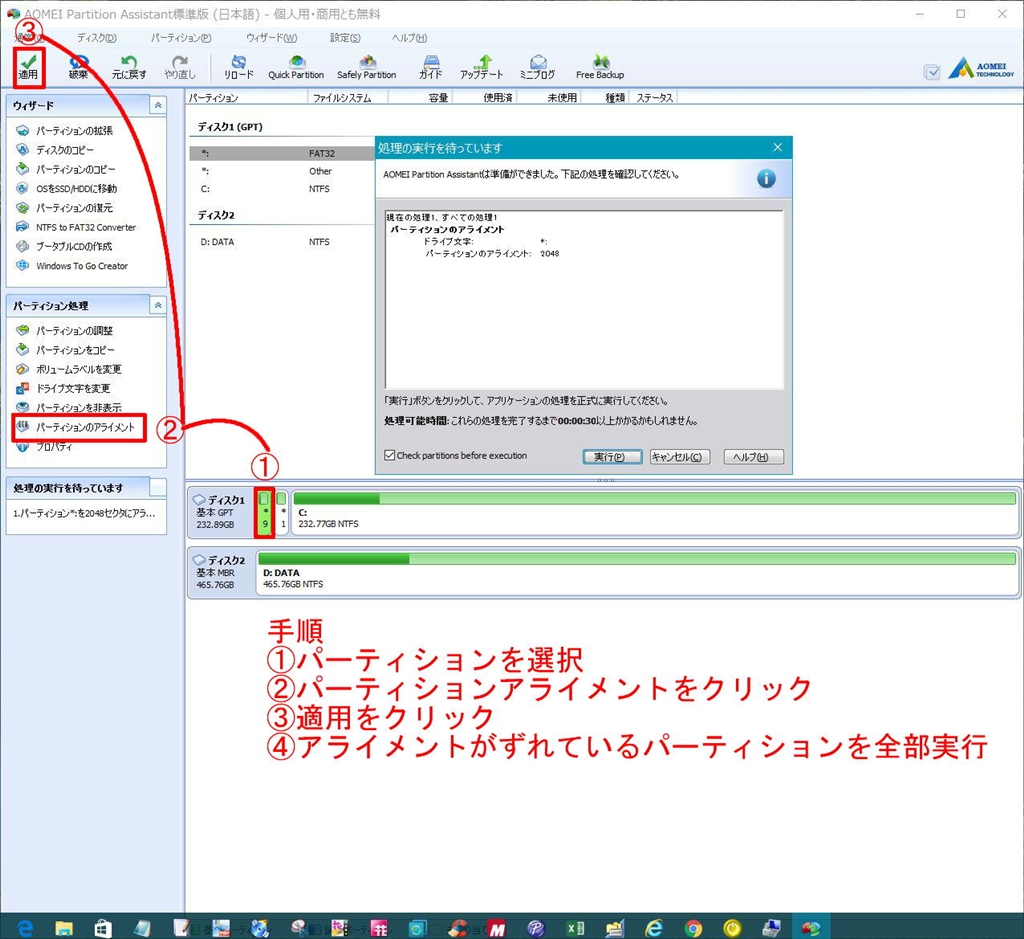Click the ディスク2 基本 MBR disk label
1024x939 pixels.
point(220,572)
